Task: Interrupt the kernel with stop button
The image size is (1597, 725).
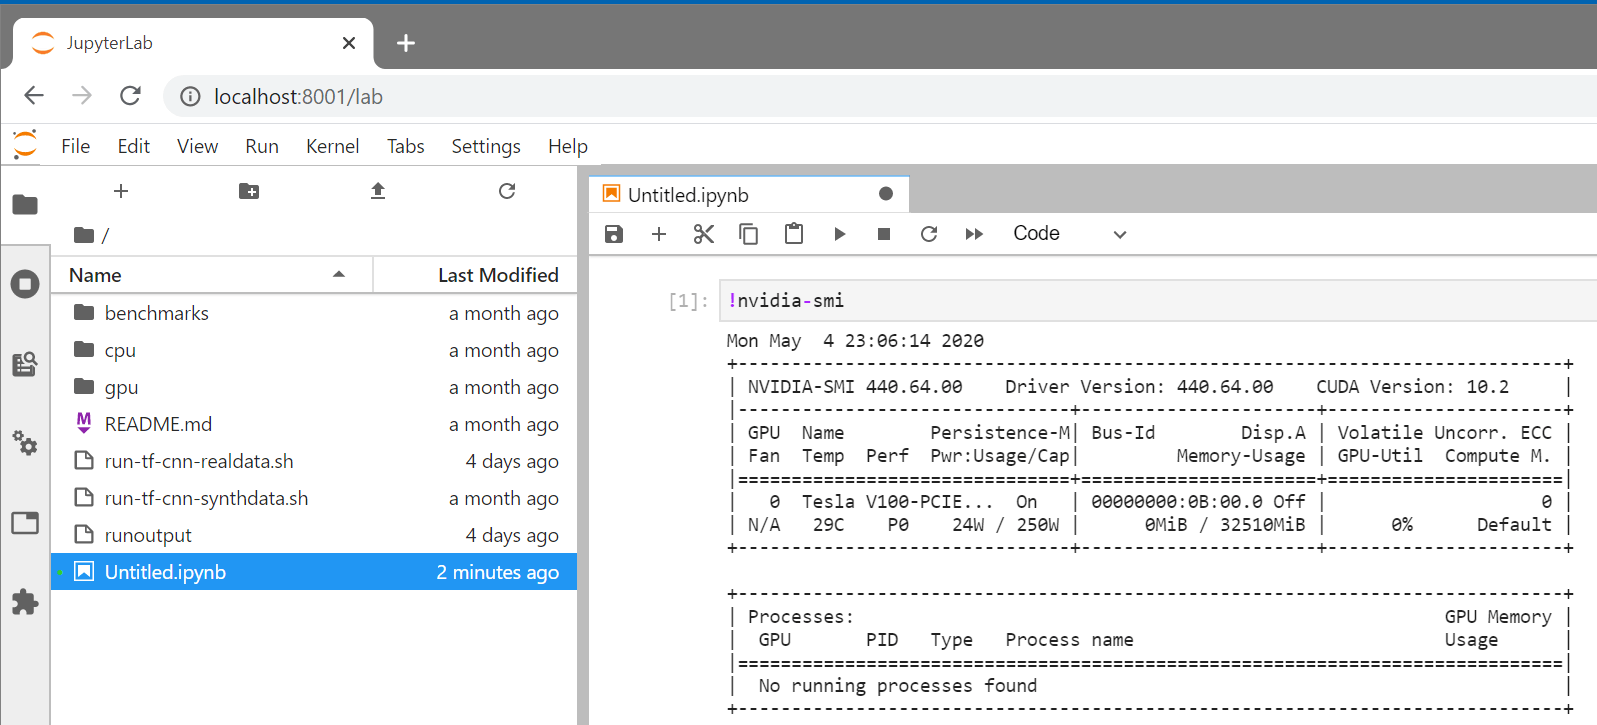Action: pos(884,234)
